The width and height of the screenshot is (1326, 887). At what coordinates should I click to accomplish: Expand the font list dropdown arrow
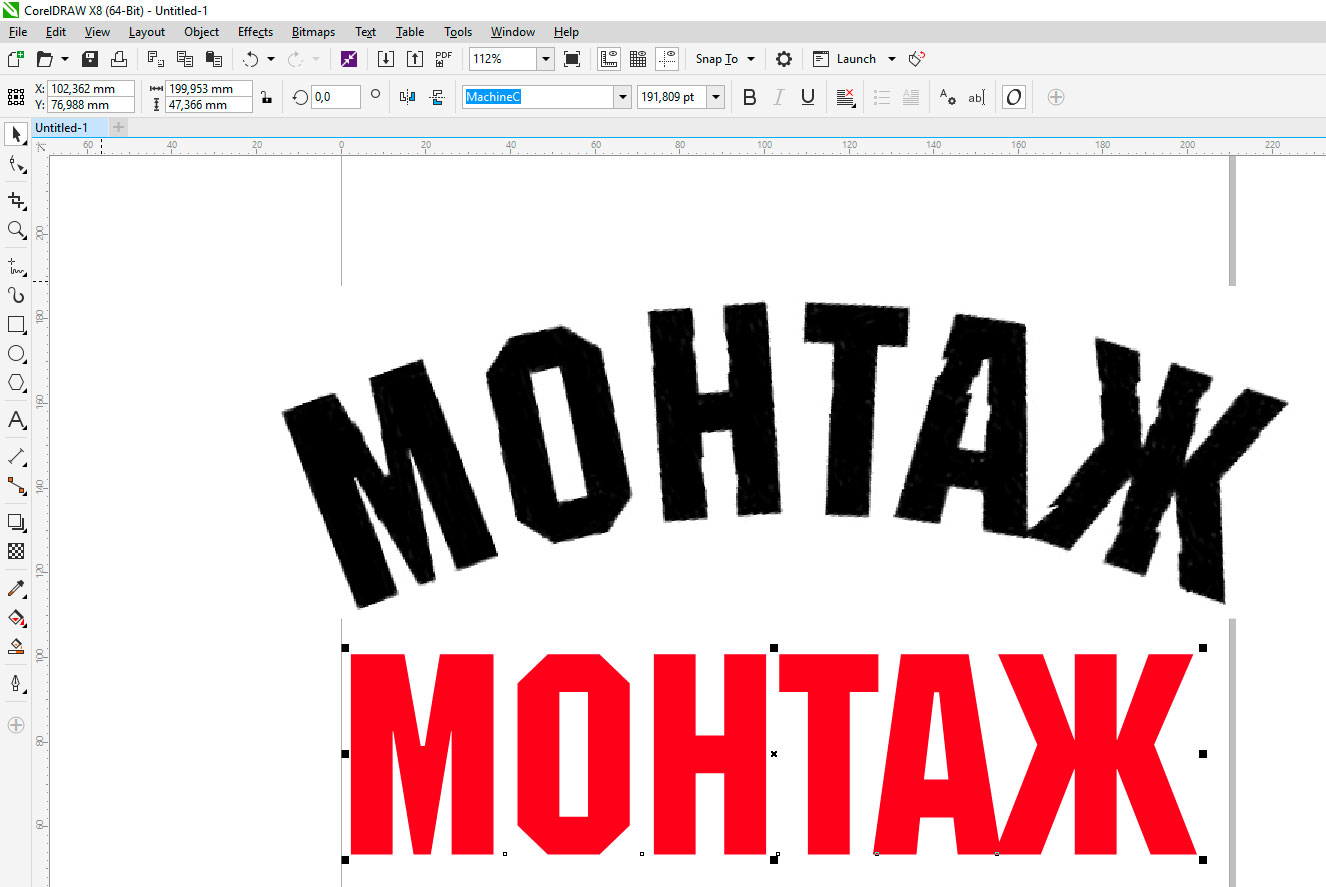623,97
